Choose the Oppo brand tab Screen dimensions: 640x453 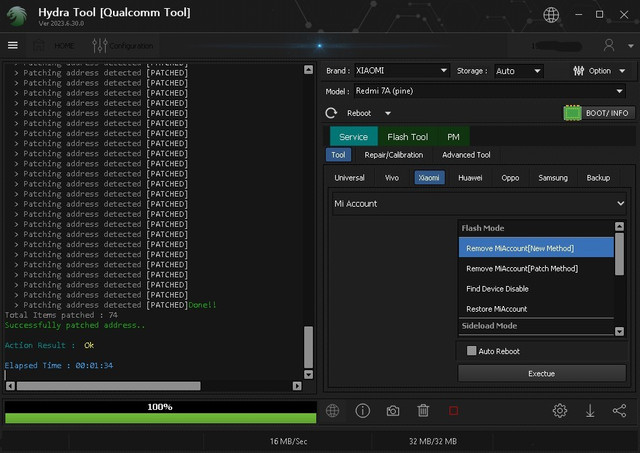pos(510,178)
